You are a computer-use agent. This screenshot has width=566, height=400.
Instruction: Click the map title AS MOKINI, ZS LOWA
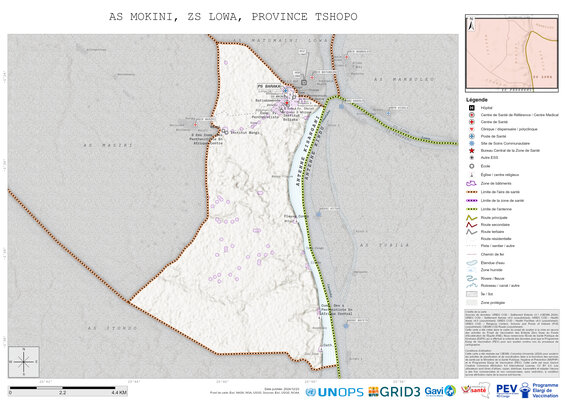pyautogui.click(x=233, y=17)
